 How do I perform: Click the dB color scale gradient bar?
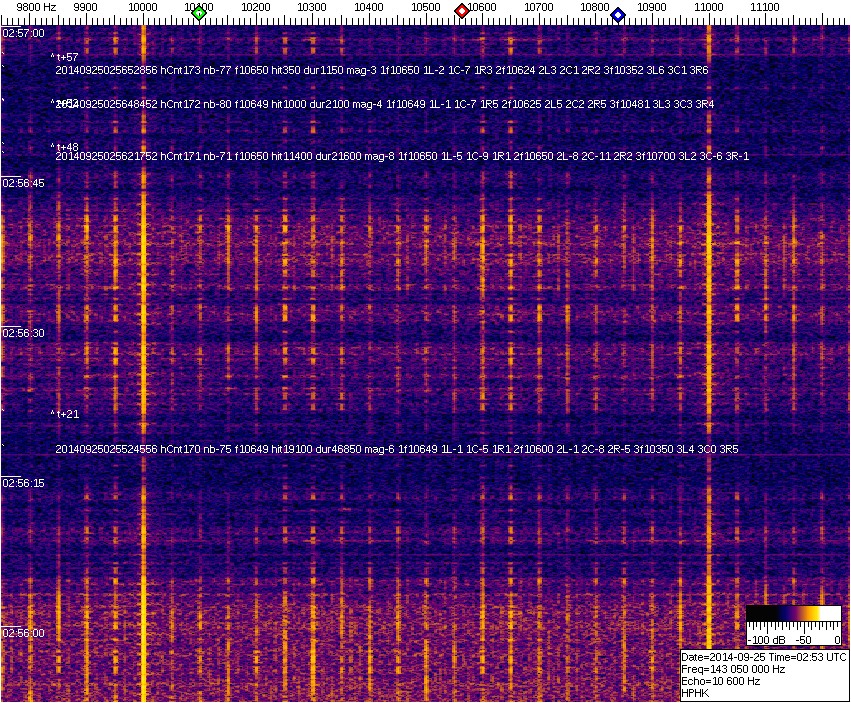(794, 614)
